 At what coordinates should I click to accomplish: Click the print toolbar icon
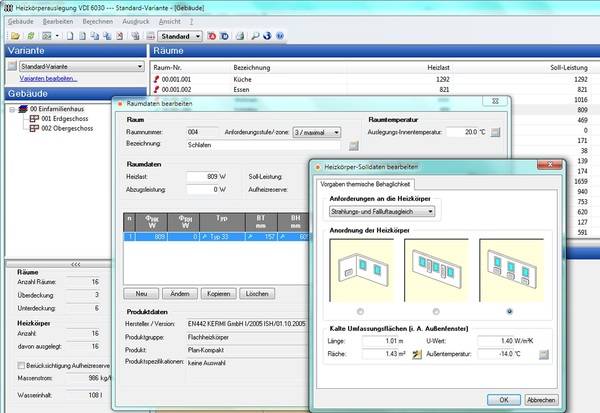(x=242, y=35)
